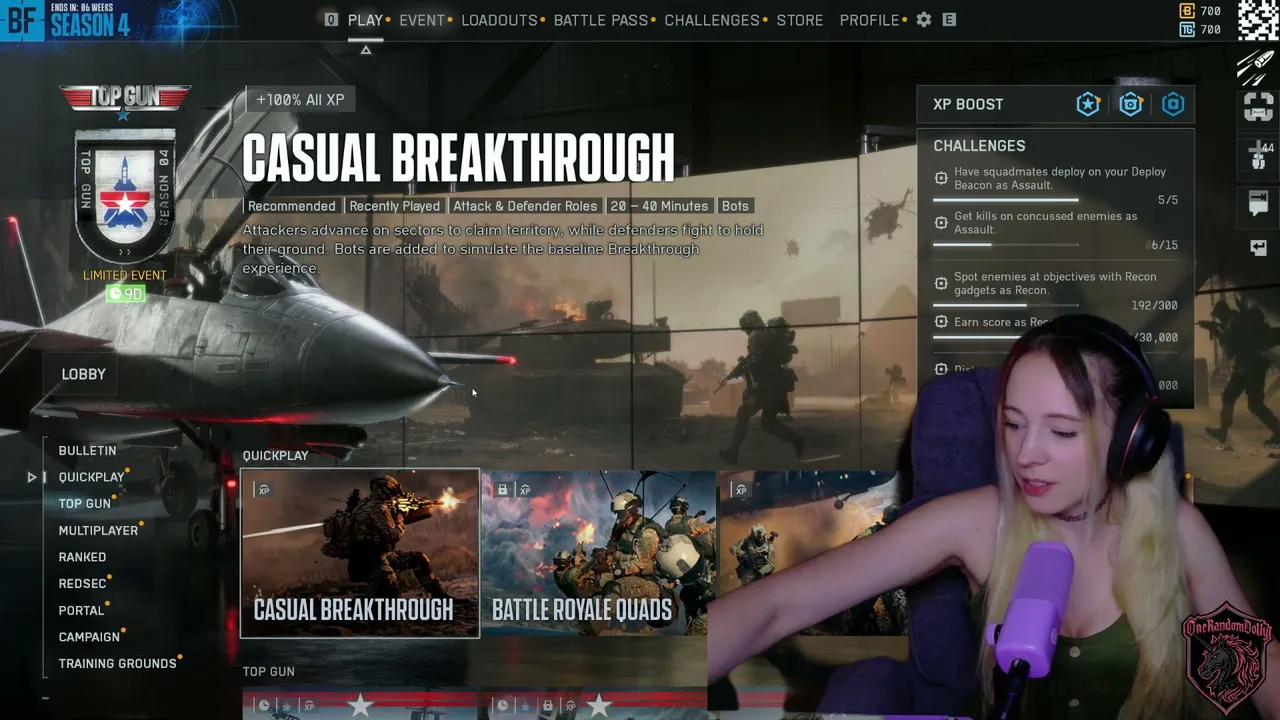Click the return arrow icon on right
Screen dimensions: 1280x720
tap(1258, 248)
